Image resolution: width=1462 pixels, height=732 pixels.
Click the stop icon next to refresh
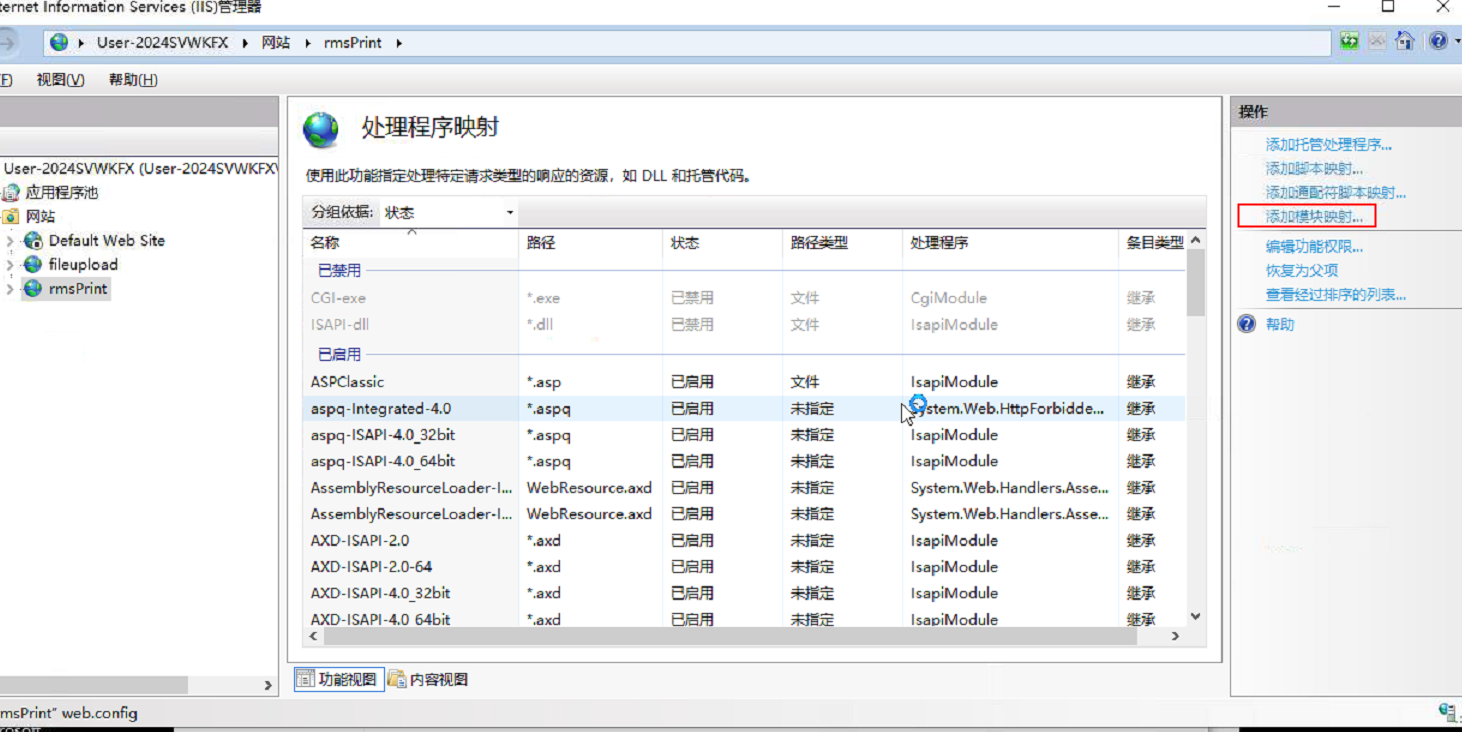tap(1377, 42)
